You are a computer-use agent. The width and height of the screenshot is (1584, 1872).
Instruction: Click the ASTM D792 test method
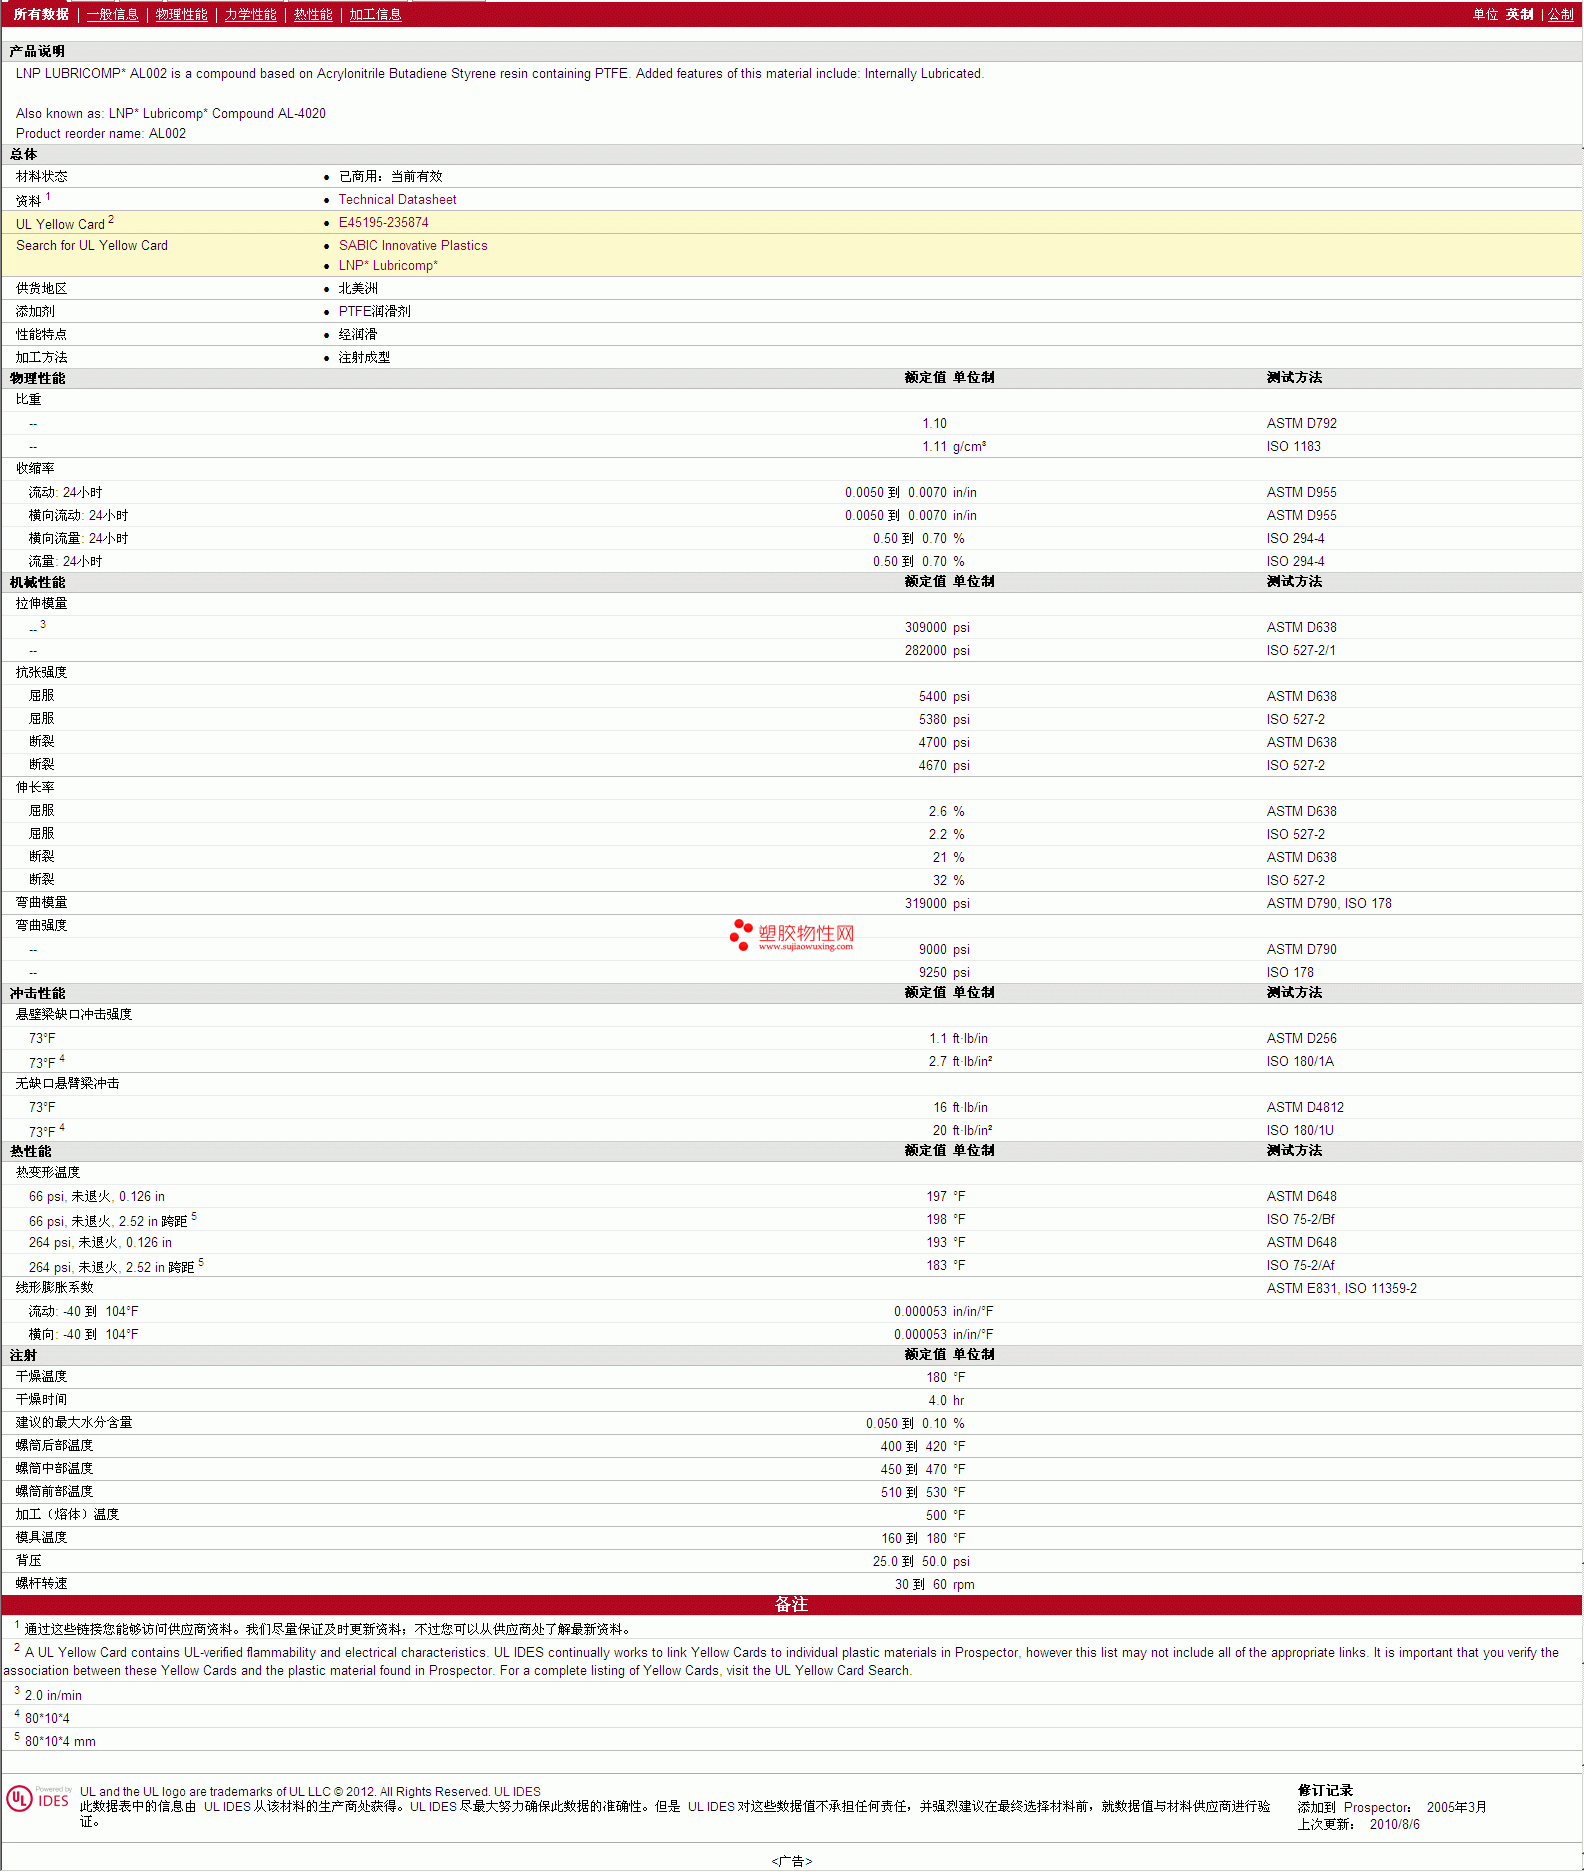(1301, 424)
